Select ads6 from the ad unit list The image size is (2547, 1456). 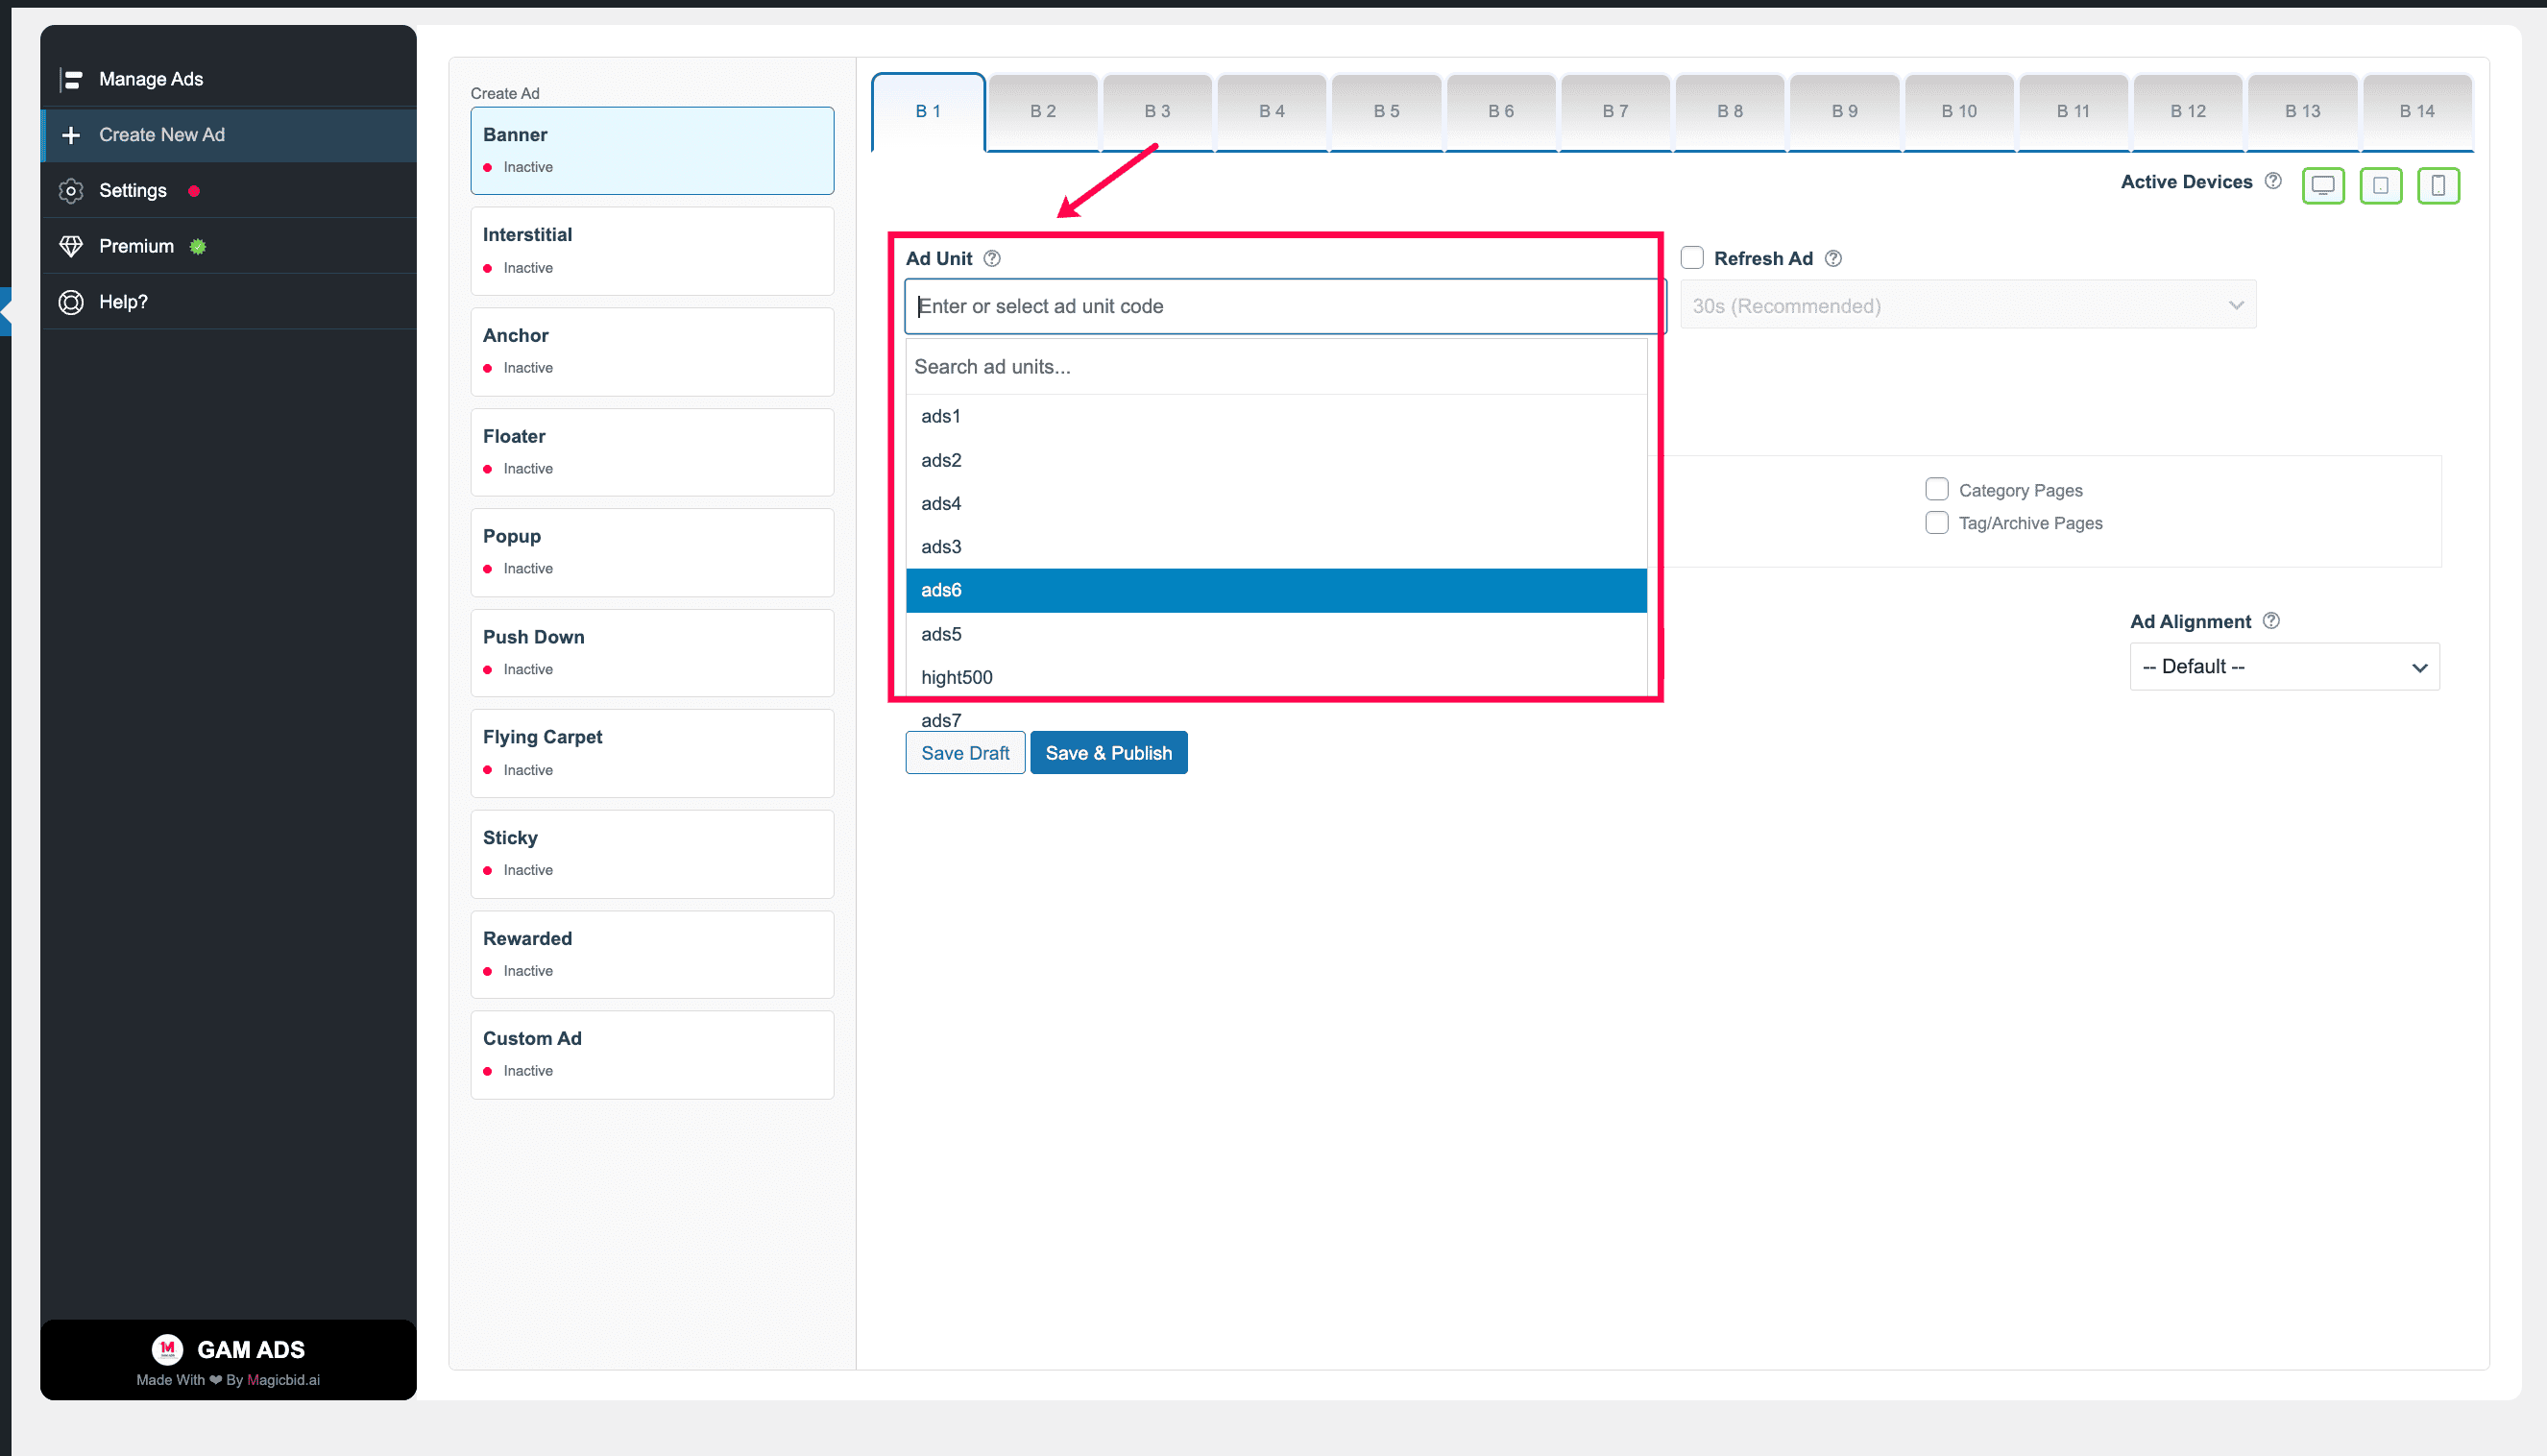tap(1275, 590)
